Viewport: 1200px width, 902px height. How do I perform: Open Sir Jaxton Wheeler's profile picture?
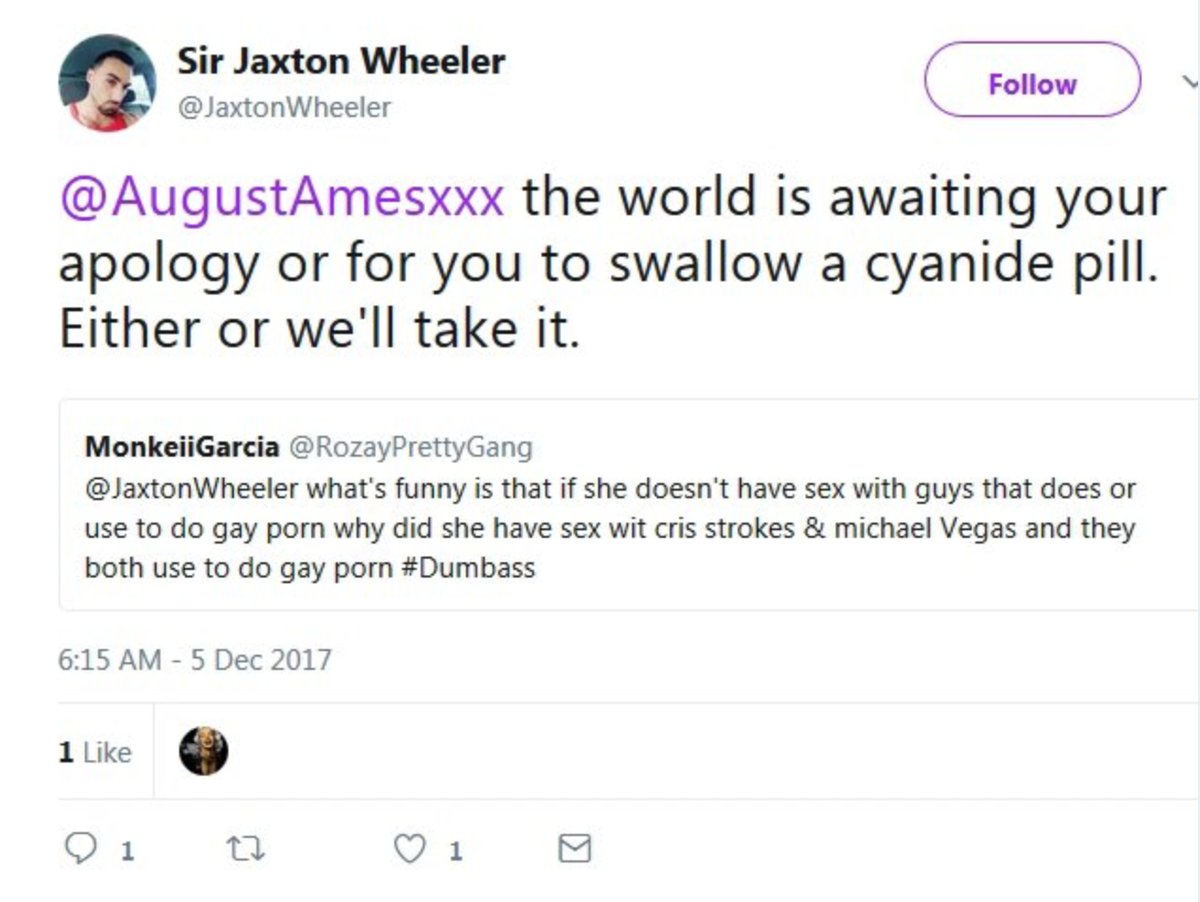(x=107, y=83)
